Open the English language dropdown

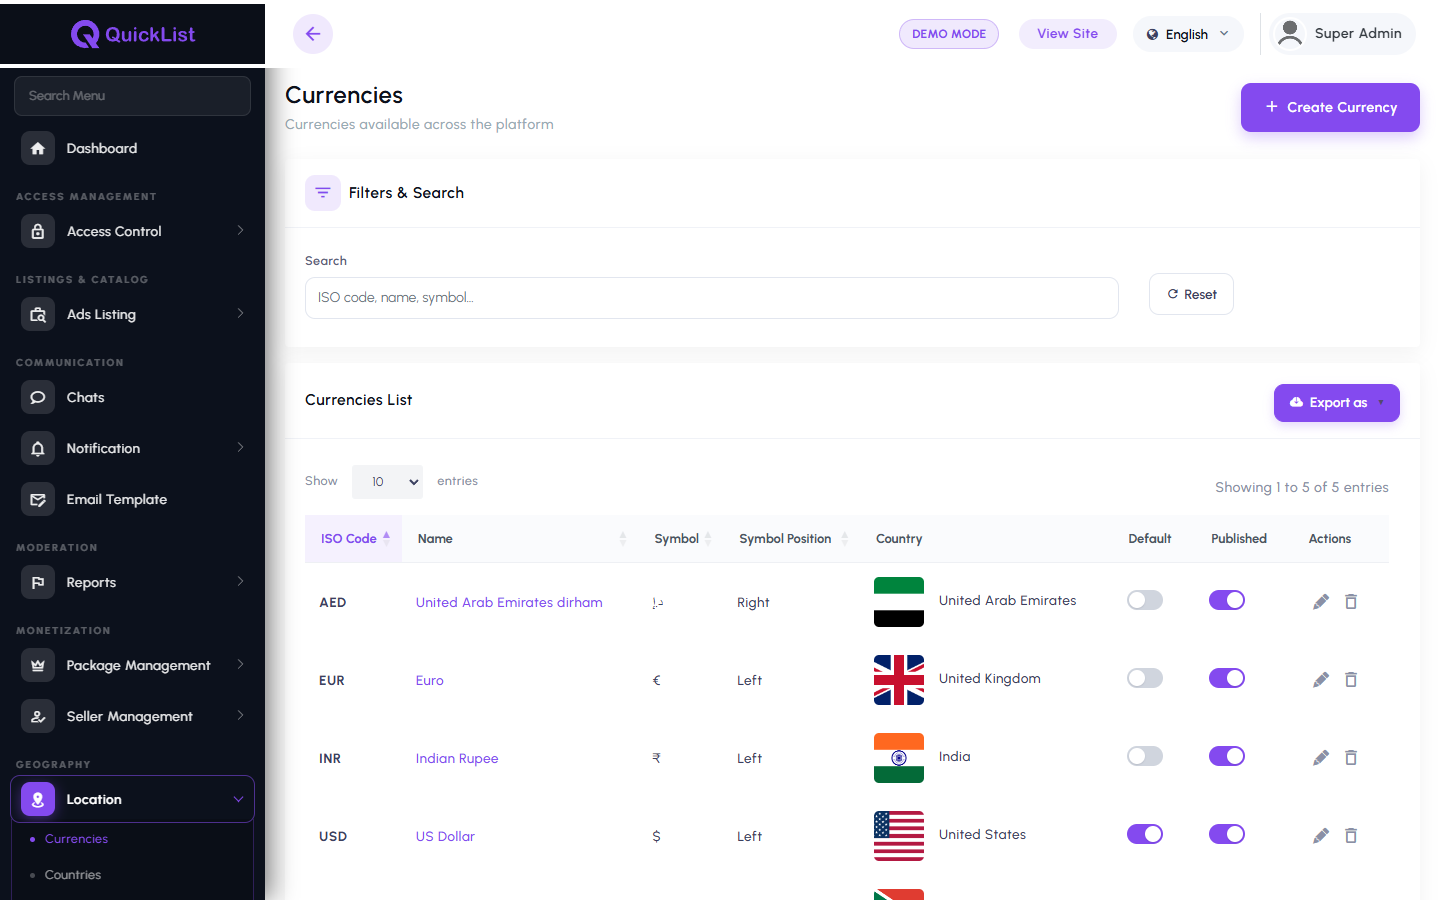click(1188, 34)
